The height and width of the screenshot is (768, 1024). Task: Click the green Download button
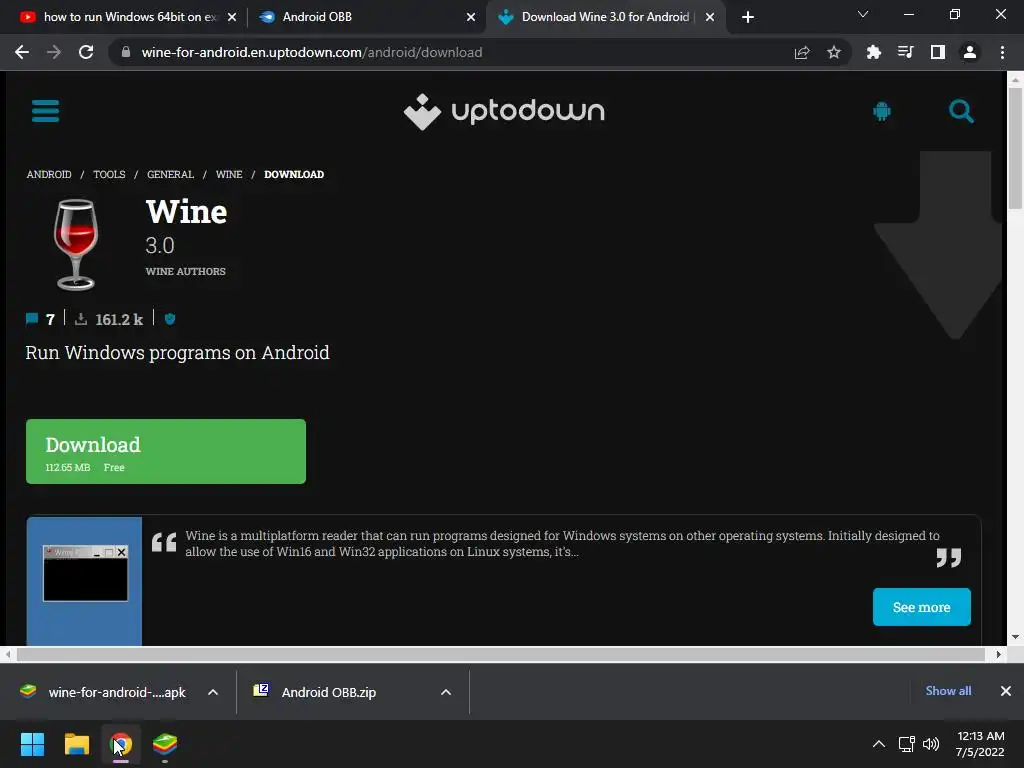coord(166,451)
